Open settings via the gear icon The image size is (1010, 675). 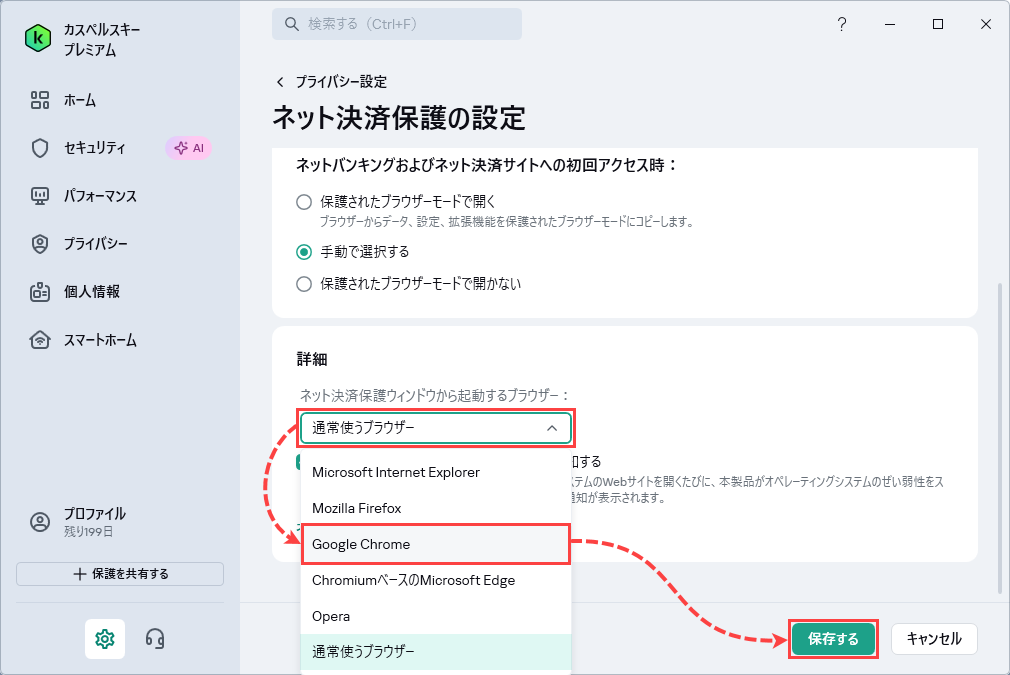tap(105, 638)
